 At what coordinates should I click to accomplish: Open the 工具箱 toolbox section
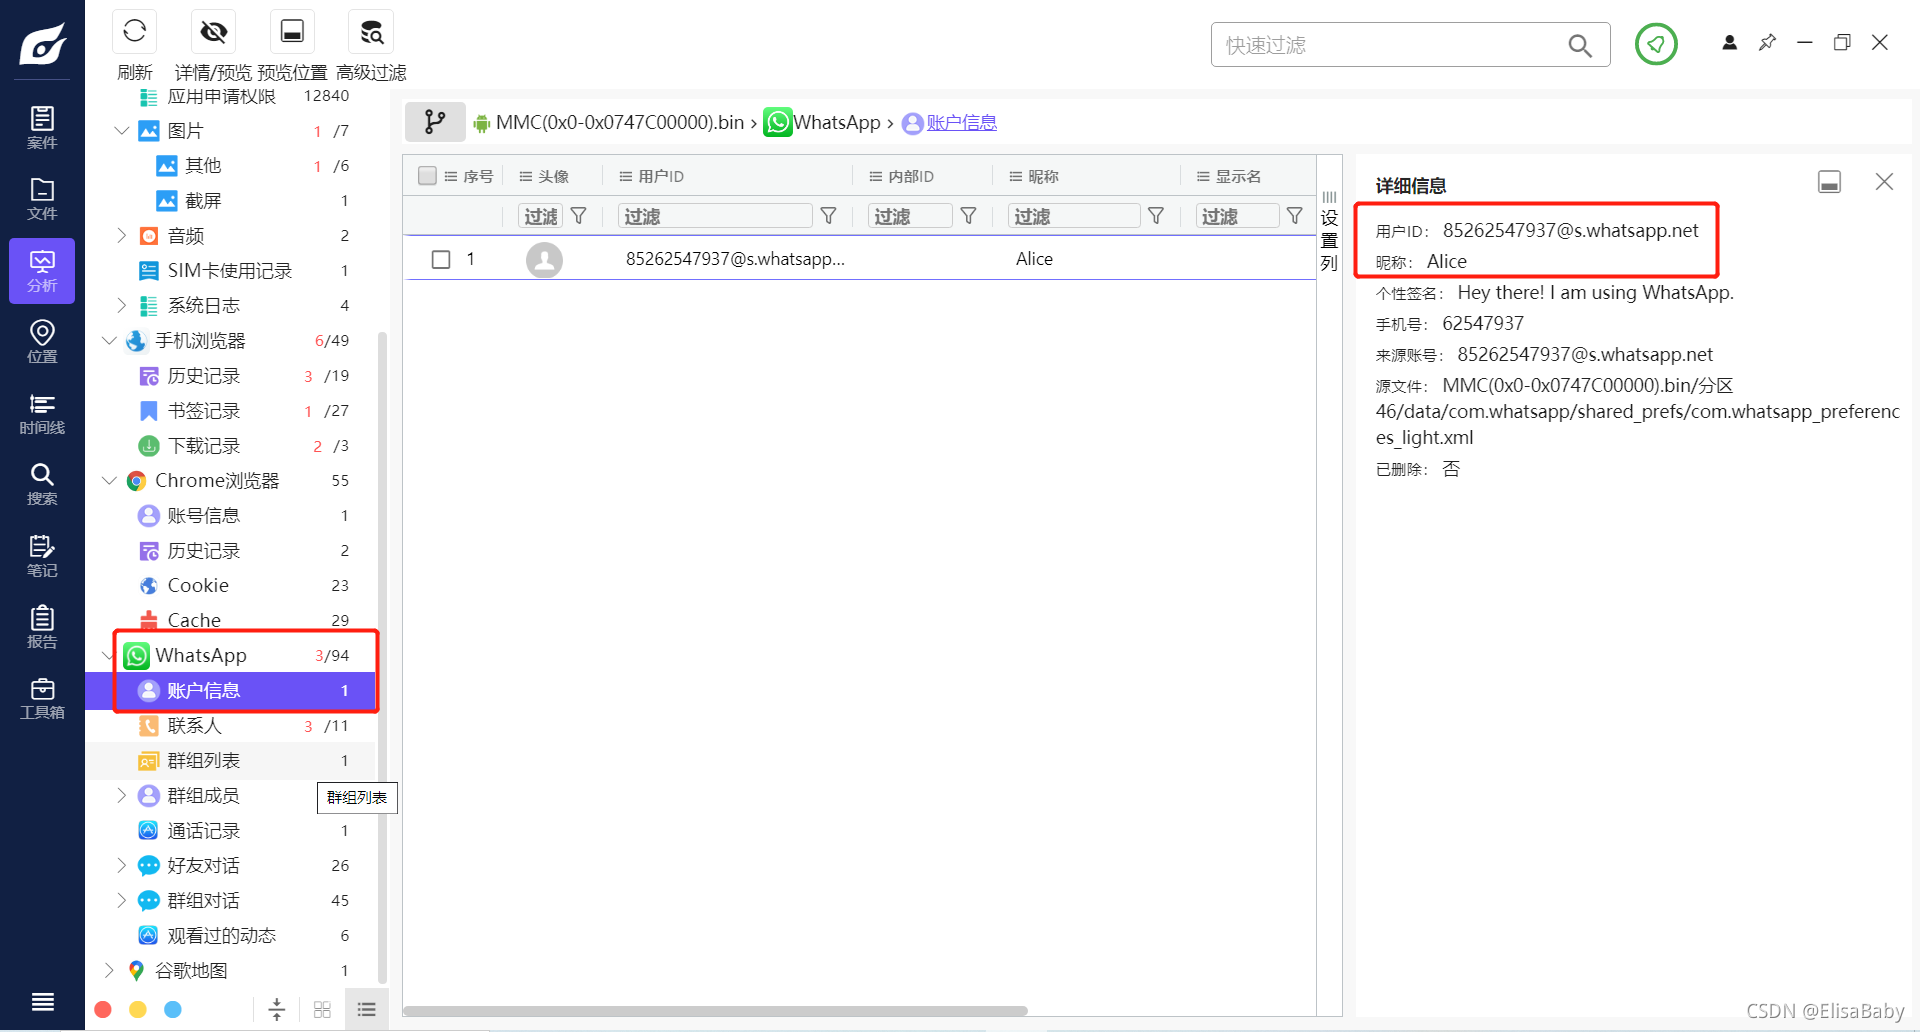coord(42,698)
